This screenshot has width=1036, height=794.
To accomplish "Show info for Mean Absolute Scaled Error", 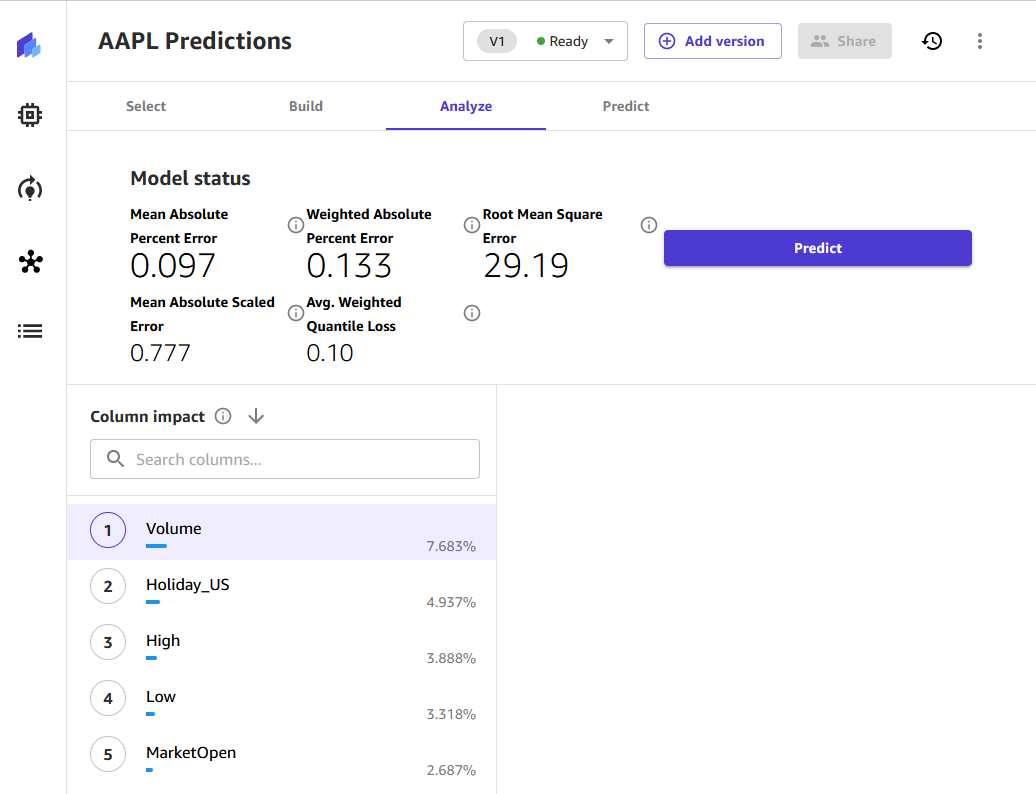I will (295, 313).
